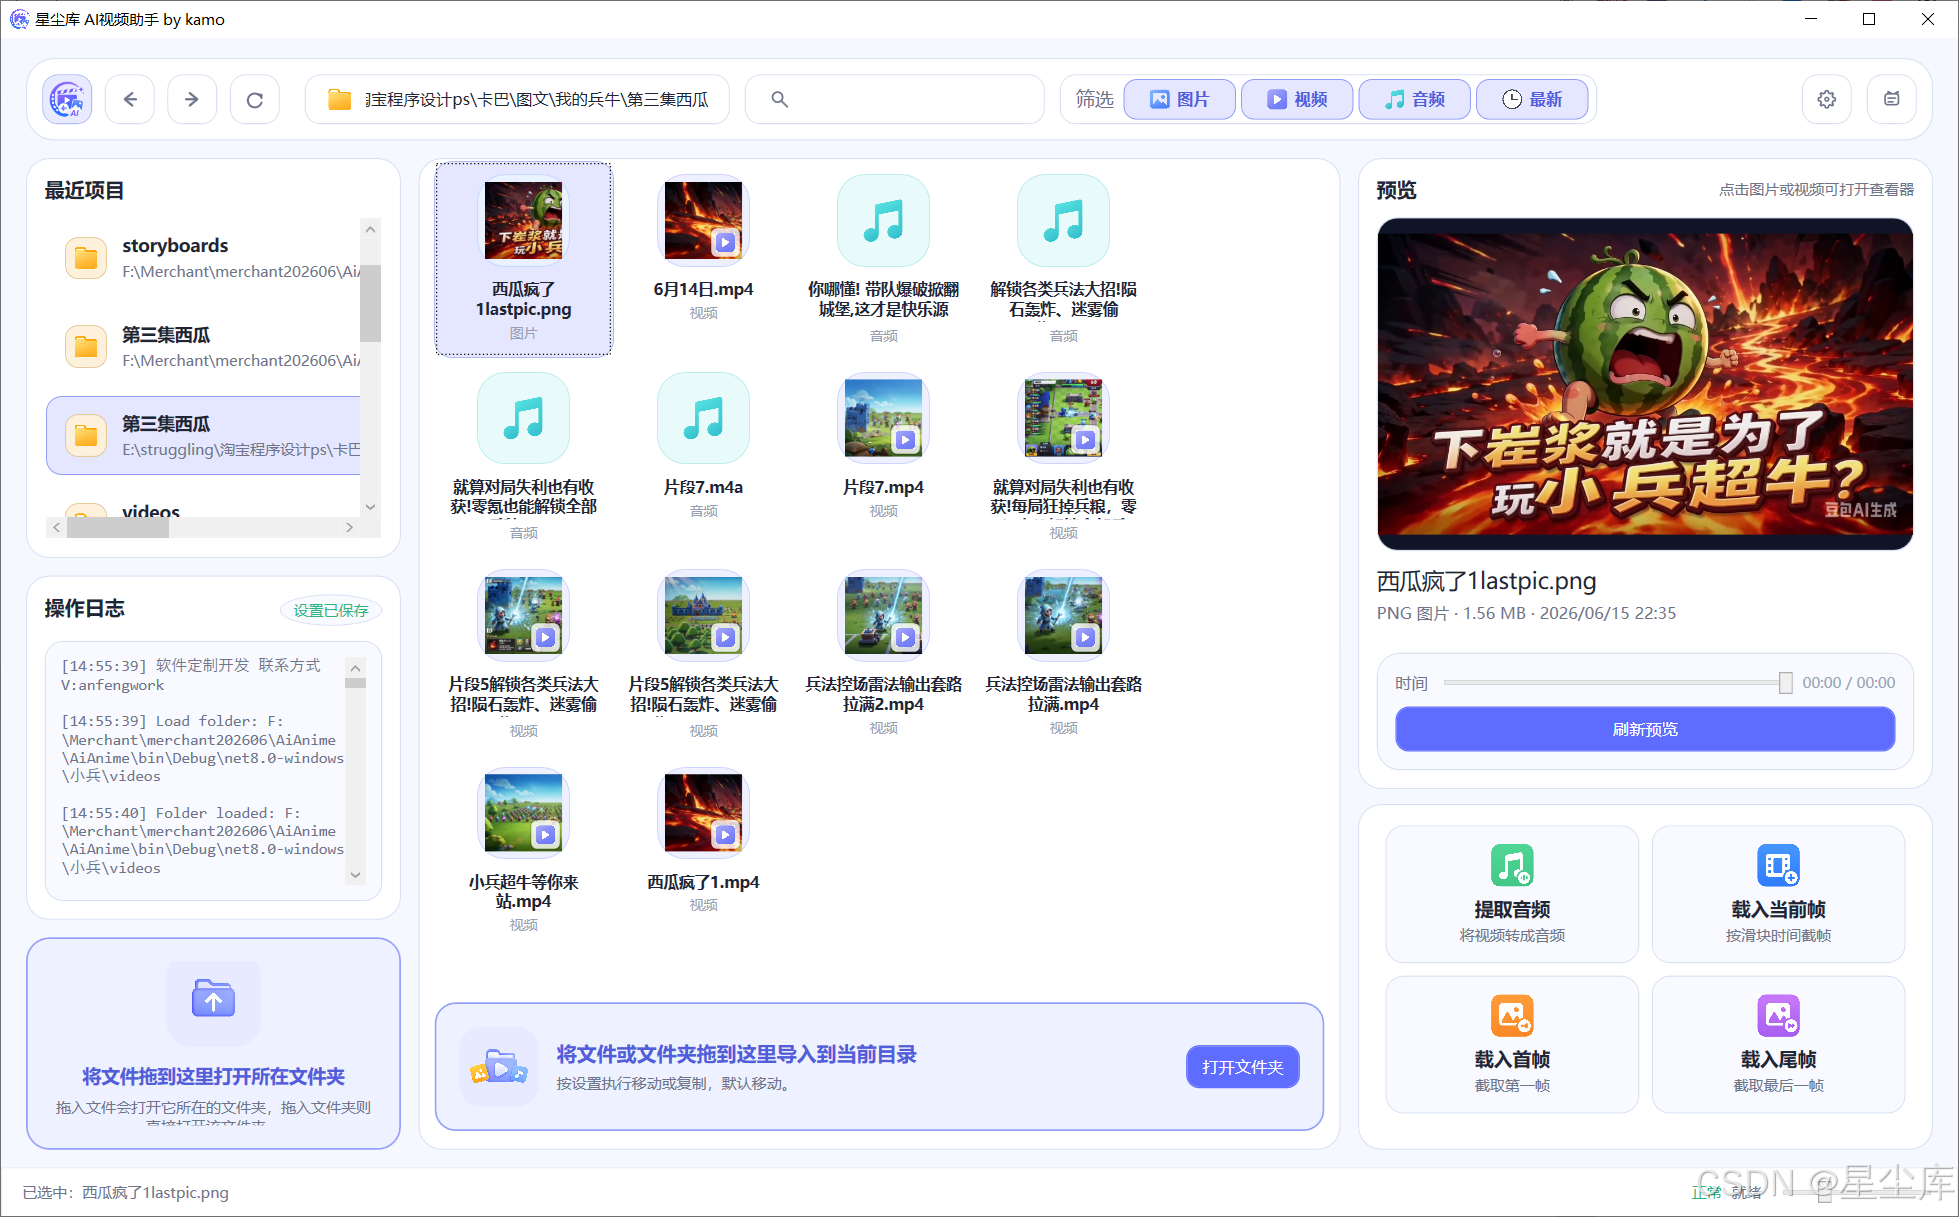Click the 提取音频 music icon
Screen dimensions: 1959x1217
pos(1512,866)
